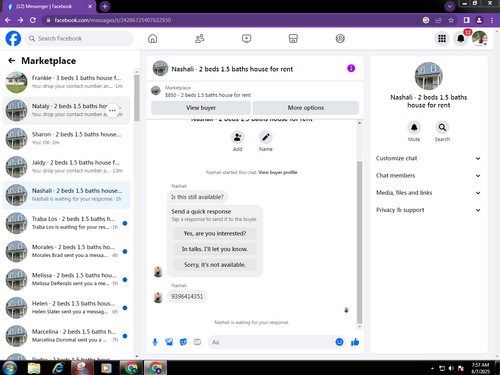The width and height of the screenshot is (500, 375).
Task: Expand Privacy & support section
Action: (428, 210)
